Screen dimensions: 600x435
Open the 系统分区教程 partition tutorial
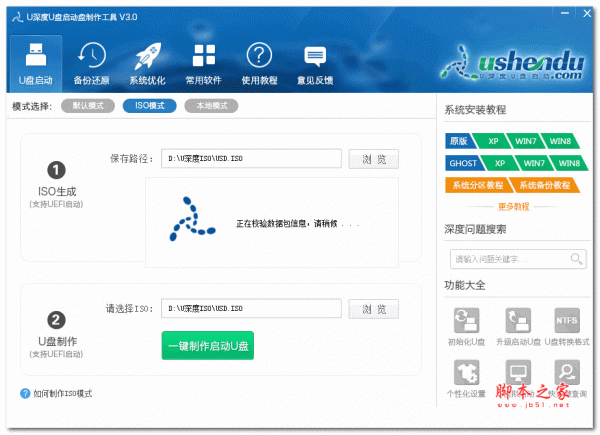pos(478,185)
